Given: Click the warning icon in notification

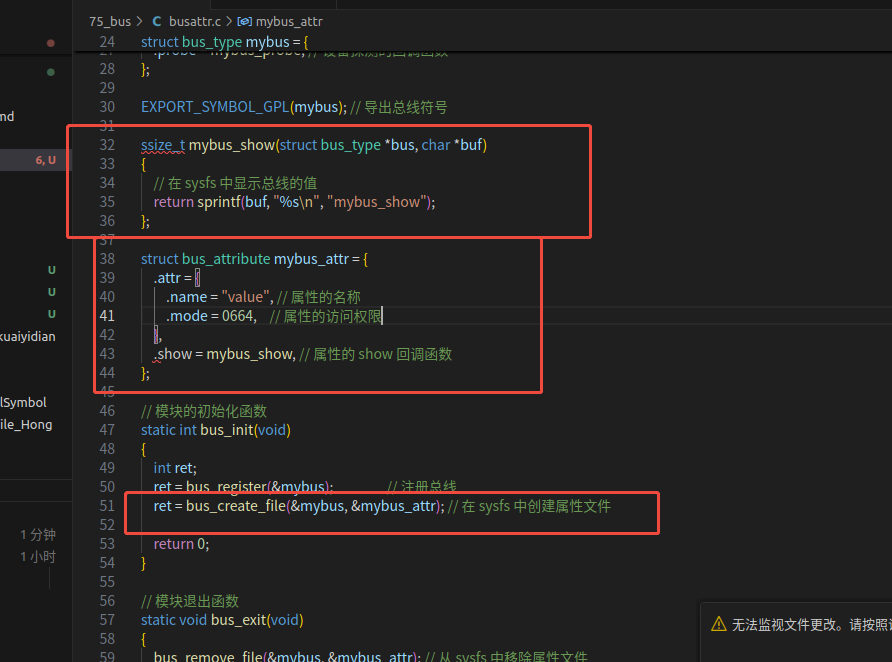Looking at the screenshot, I should click(718, 624).
